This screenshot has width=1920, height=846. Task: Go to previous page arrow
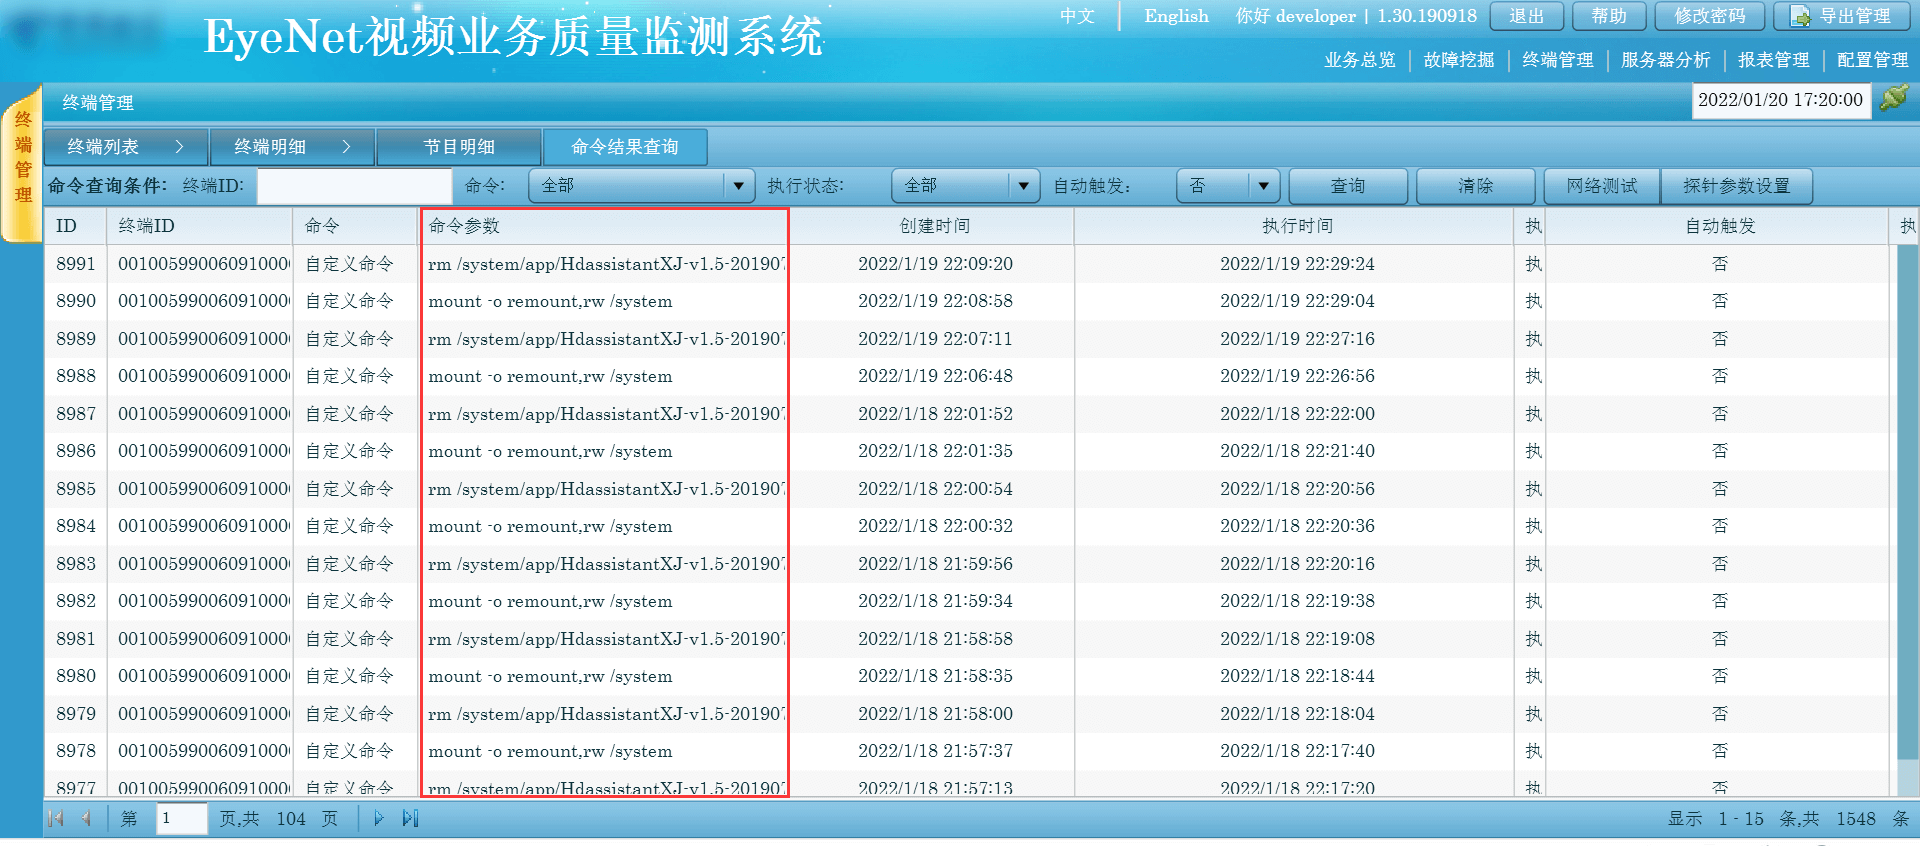86,819
